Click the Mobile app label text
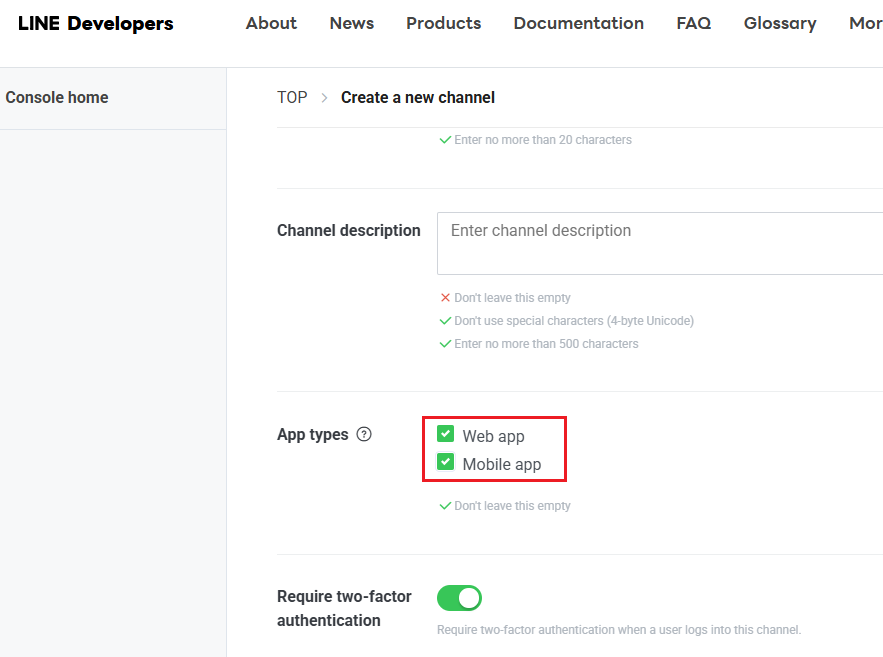This screenshot has height=657, width=883. point(501,464)
